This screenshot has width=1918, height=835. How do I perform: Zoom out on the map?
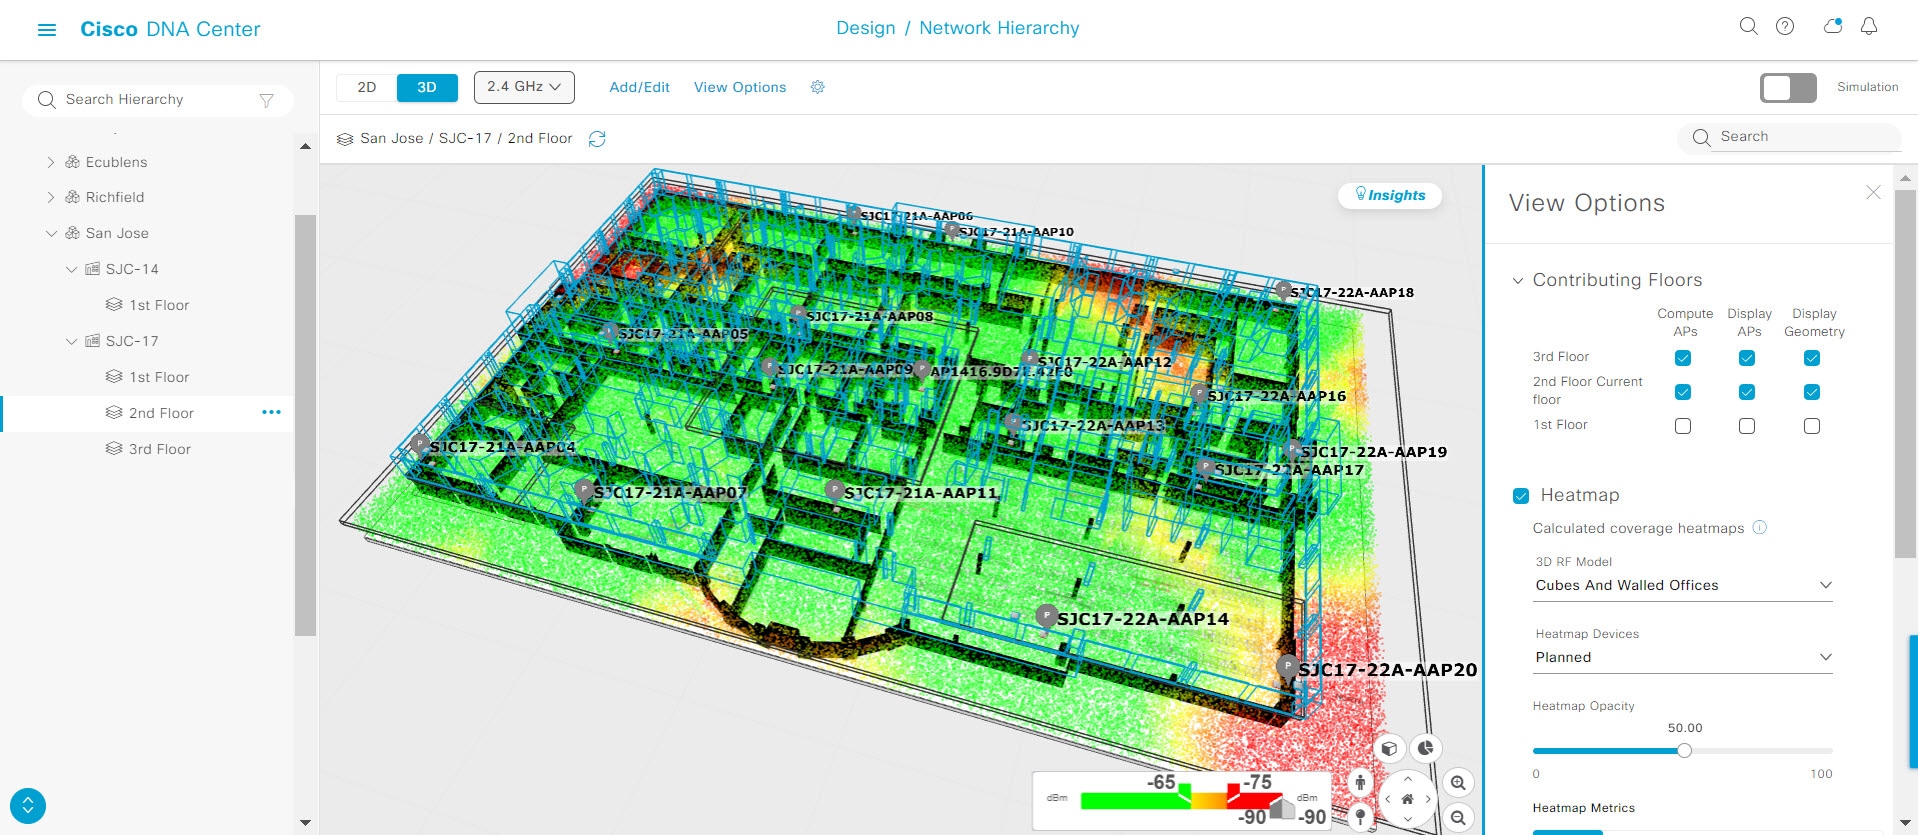[x=1458, y=817]
